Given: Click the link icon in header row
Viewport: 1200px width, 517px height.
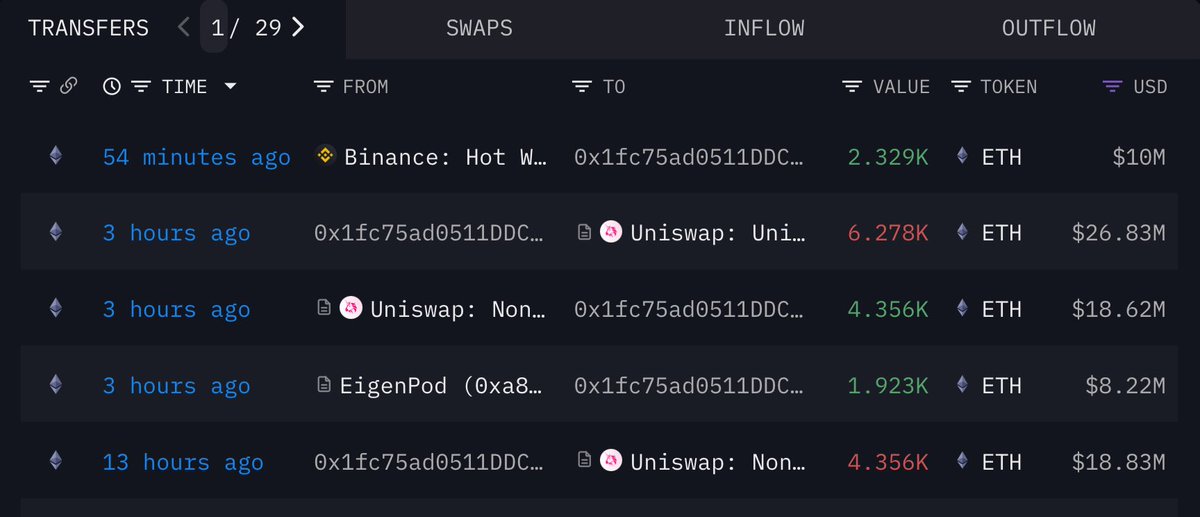Looking at the screenshot, I should [68, 87].
